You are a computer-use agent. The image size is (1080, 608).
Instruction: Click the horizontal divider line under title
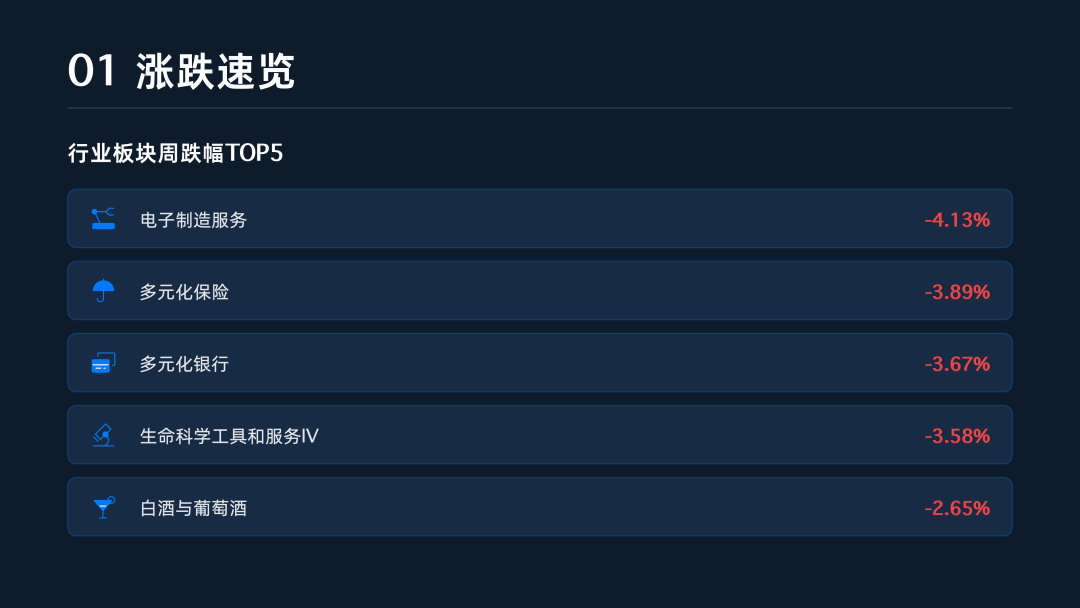pos(540,107)
